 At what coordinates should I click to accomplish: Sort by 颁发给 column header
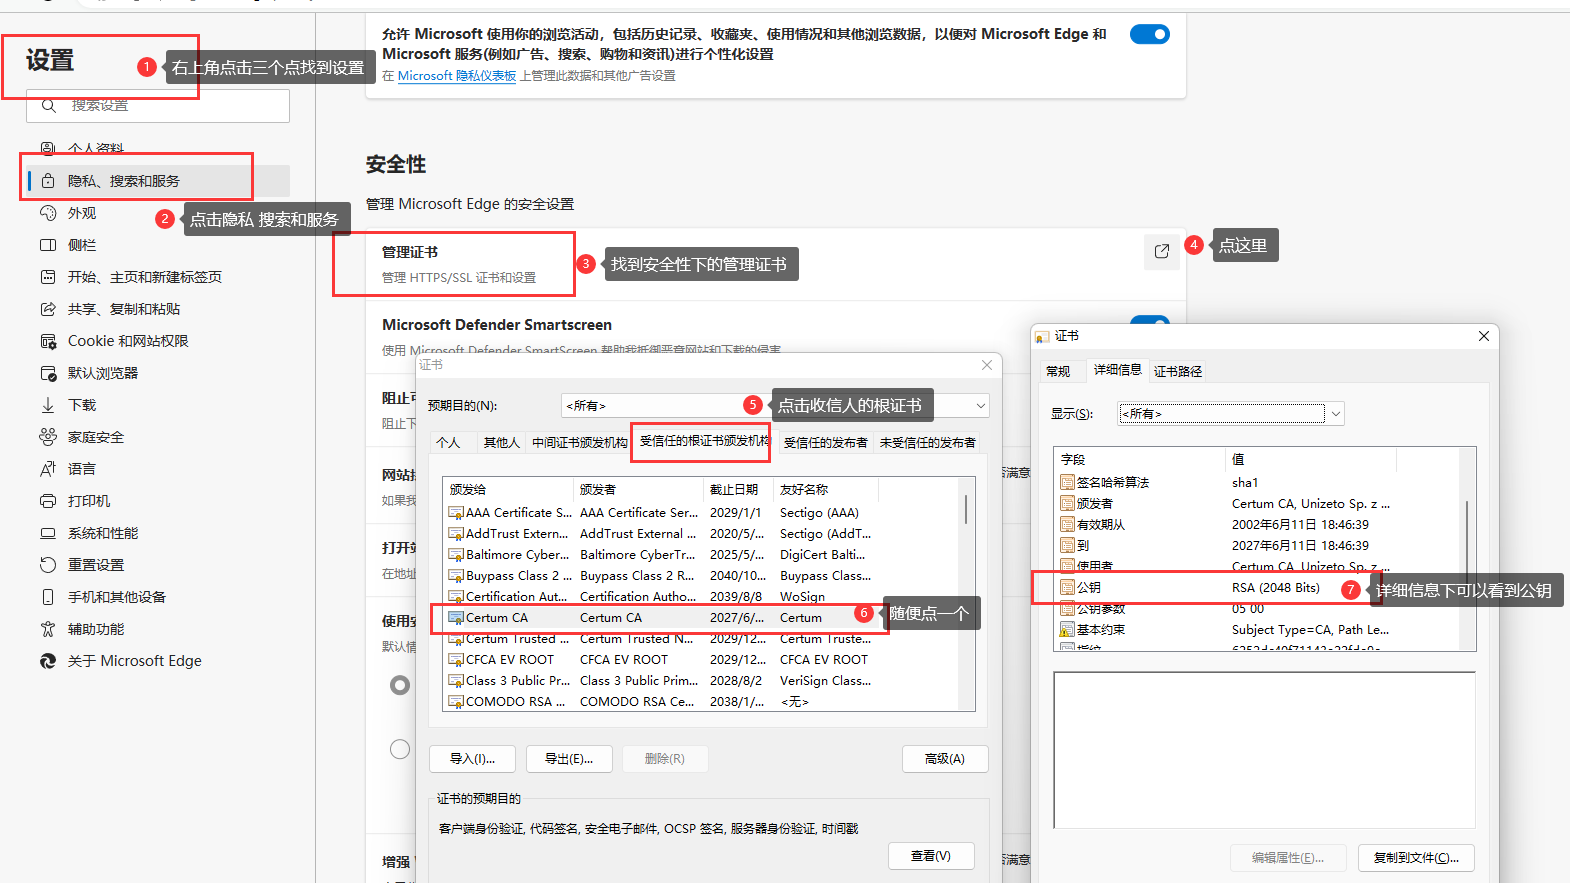click(509, 489)
